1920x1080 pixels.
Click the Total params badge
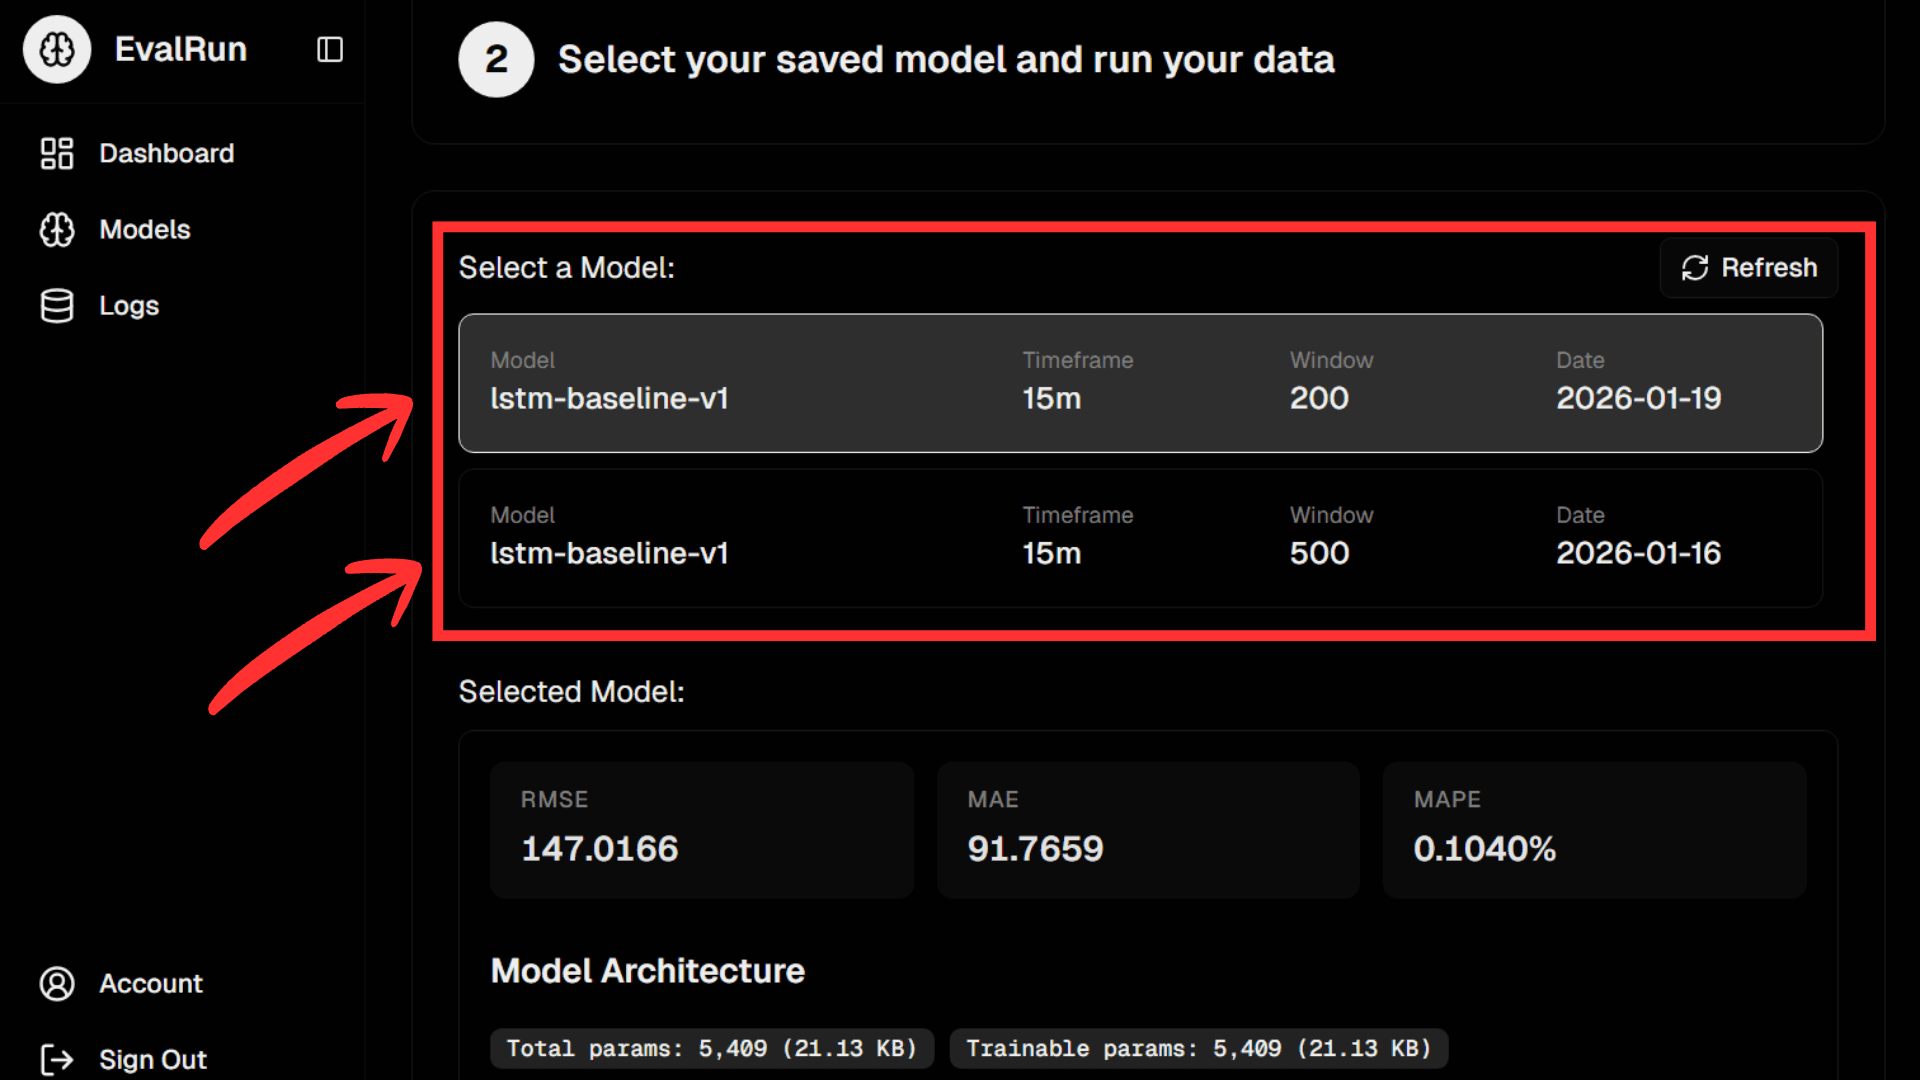[x=711, y=1048]
